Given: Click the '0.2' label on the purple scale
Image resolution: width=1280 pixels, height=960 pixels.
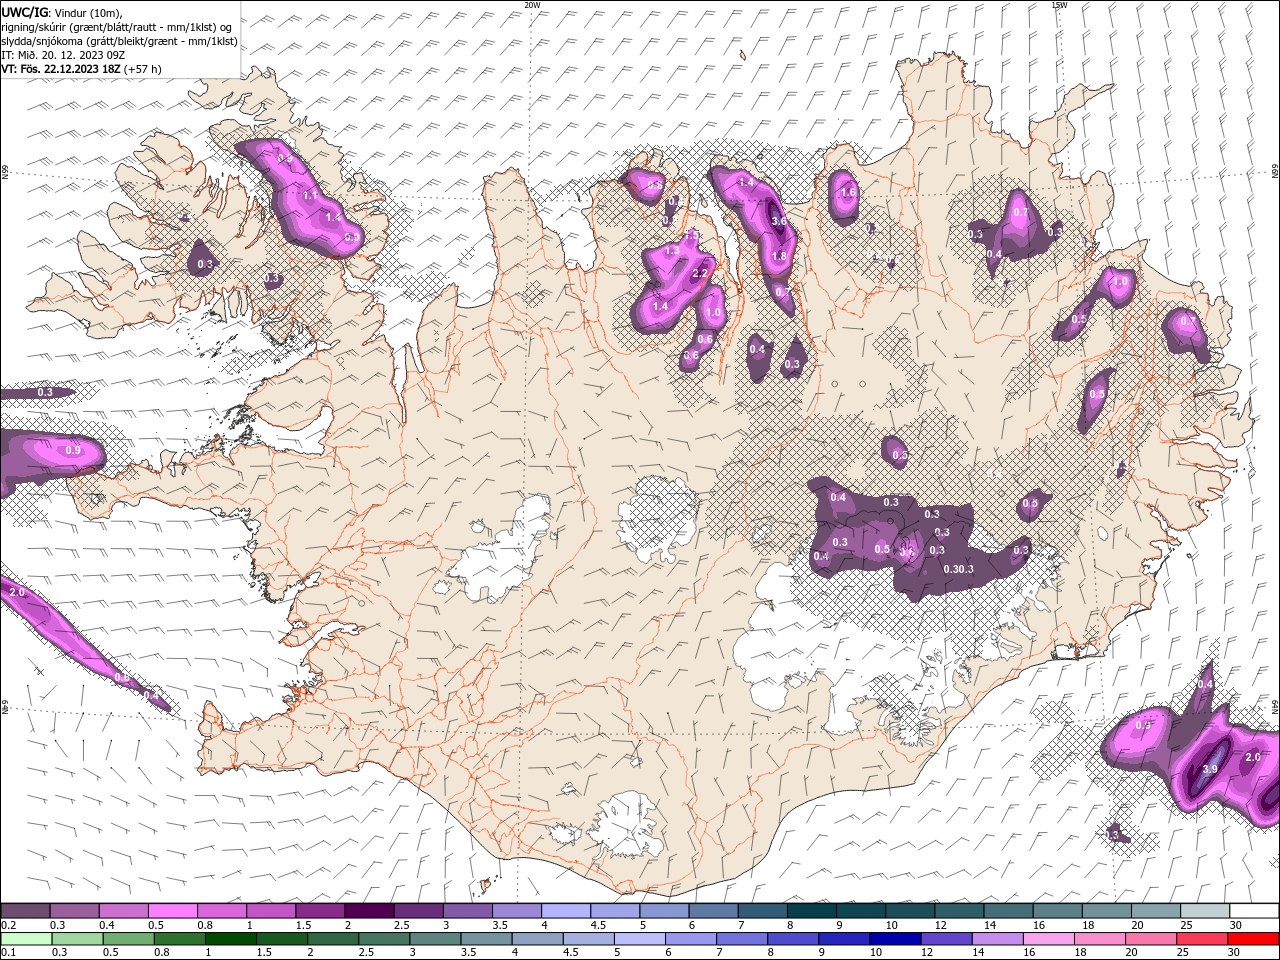Looking at the screenshot, I should pyautogui.click(x=8, y=925).
